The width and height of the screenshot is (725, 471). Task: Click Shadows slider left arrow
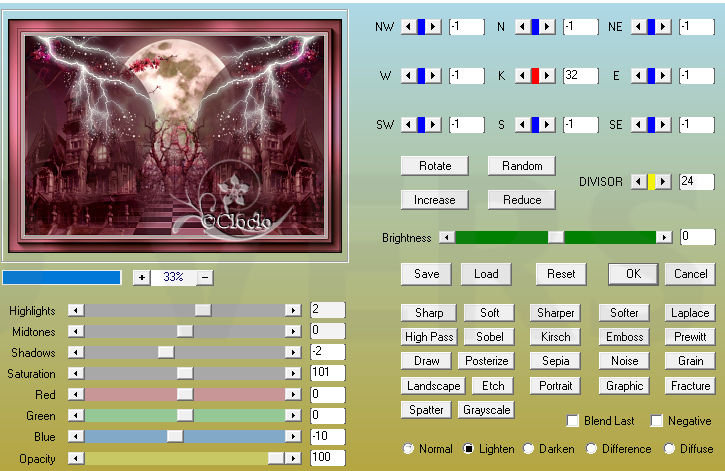coord(76,352)
